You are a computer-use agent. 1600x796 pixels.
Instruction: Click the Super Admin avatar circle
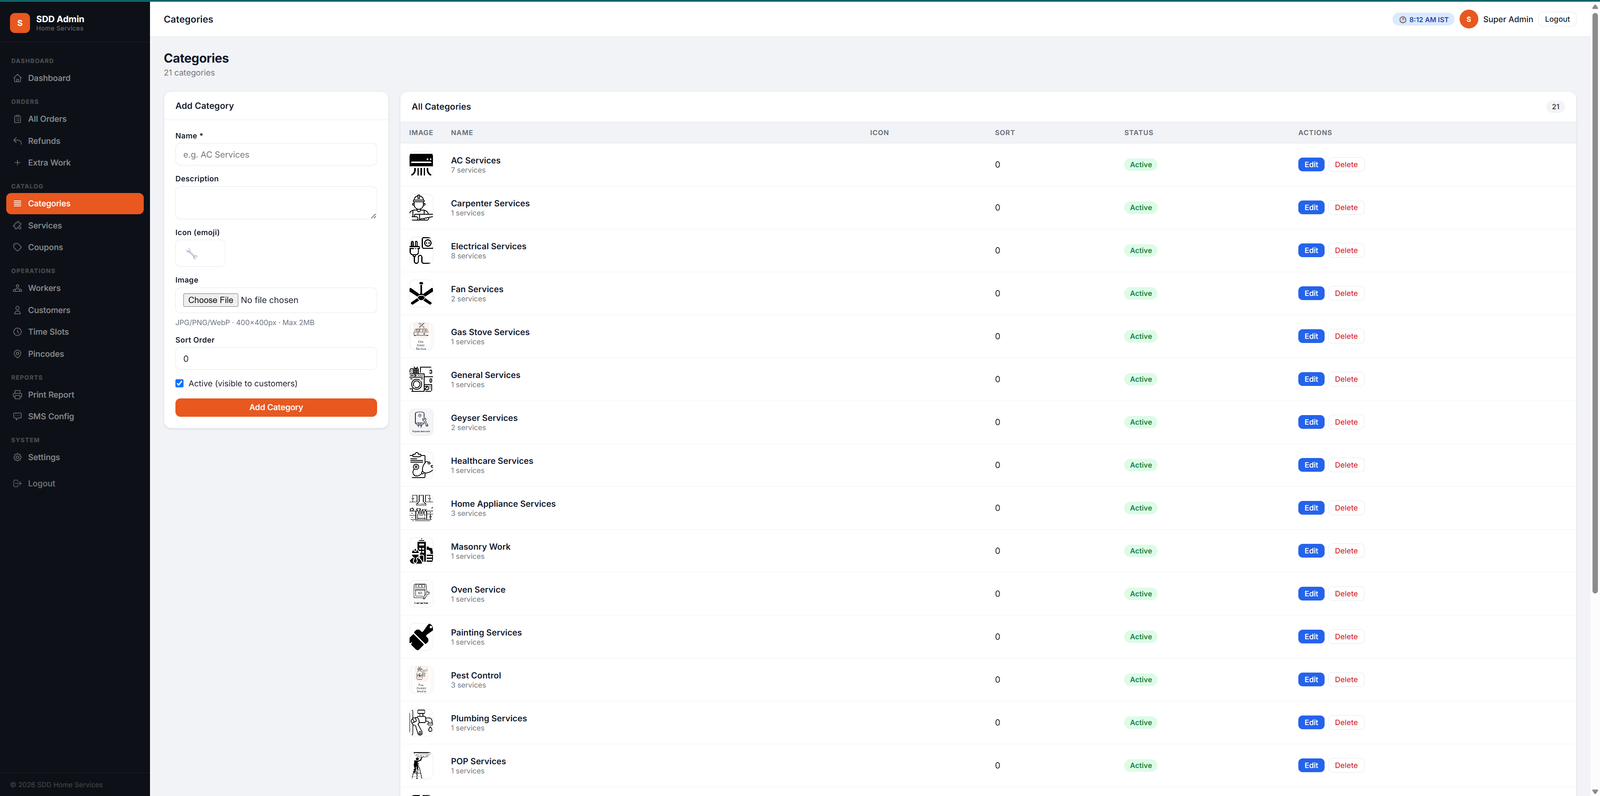click(x=1469, y=19)
